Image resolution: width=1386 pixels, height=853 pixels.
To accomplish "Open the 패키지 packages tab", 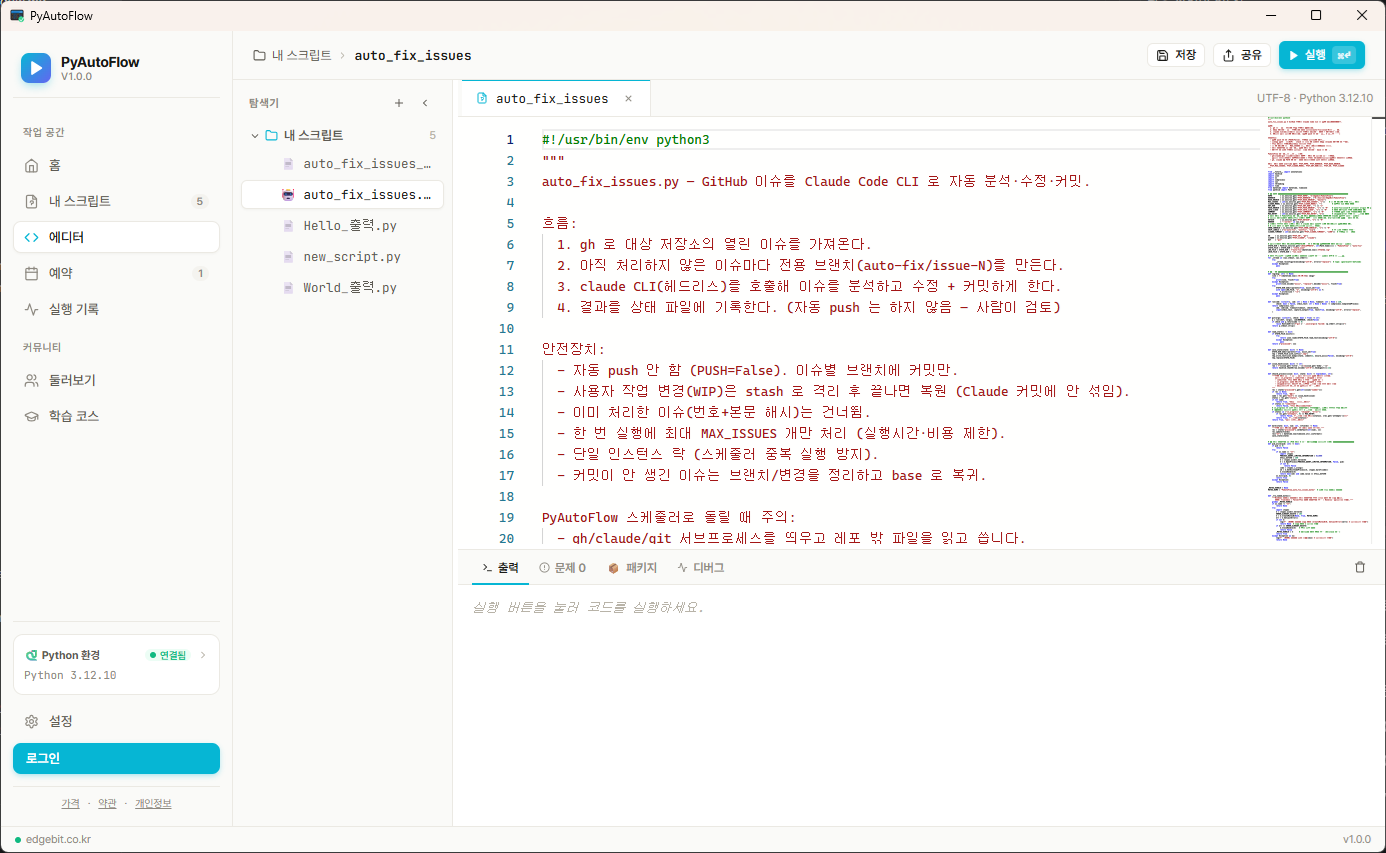I will [632, 568].
